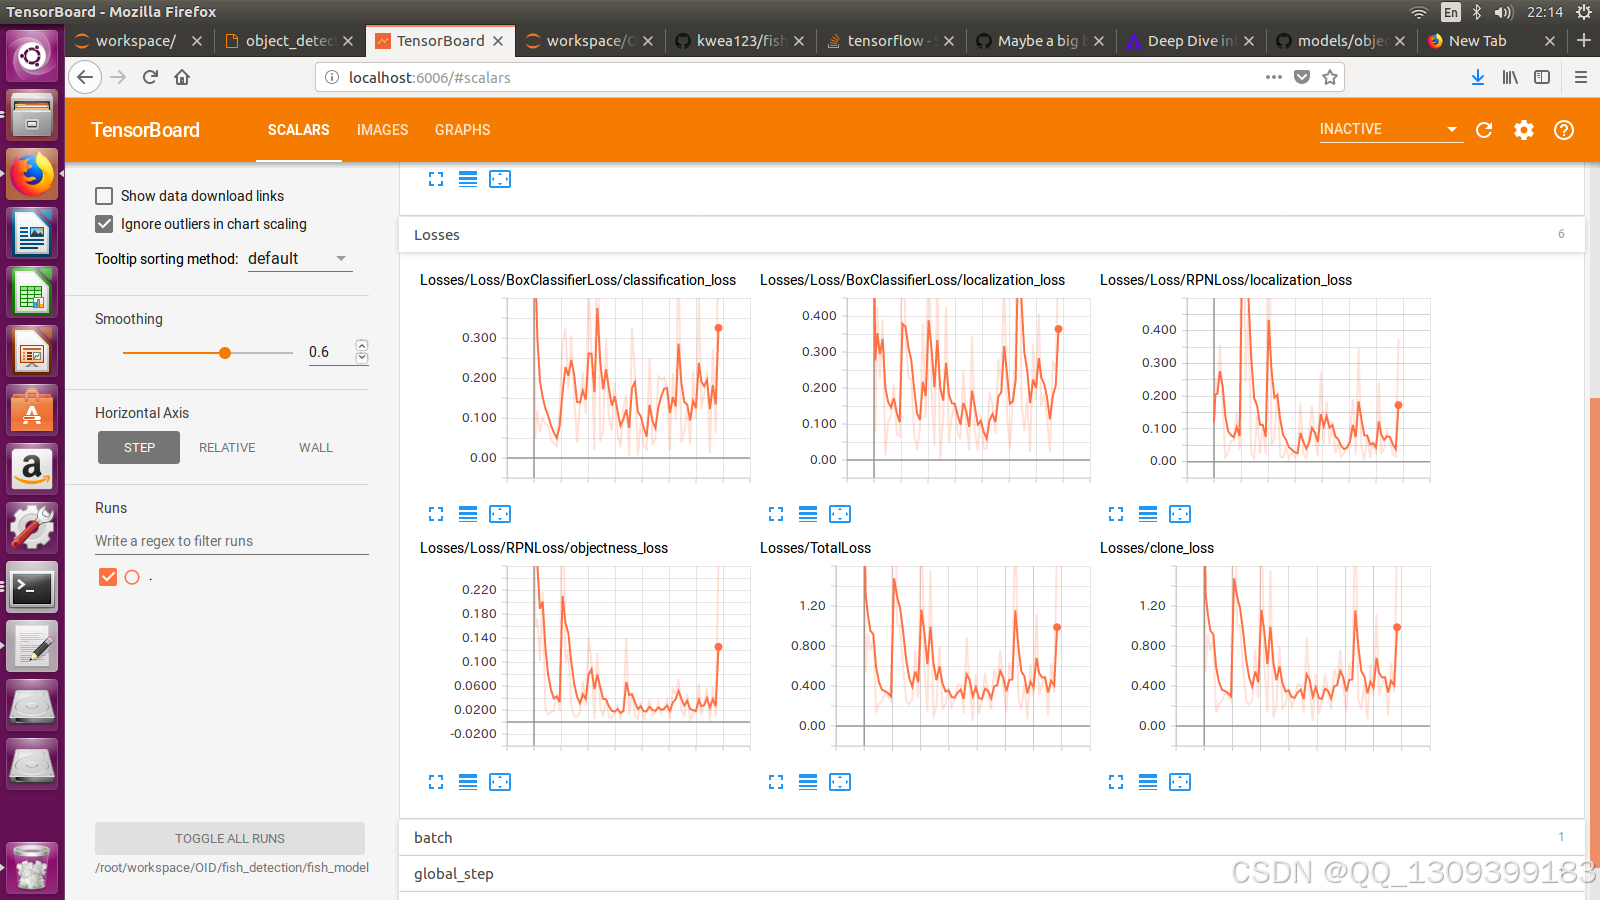
Task: Select the run's radio circle
Action: (x=132, y=577)
